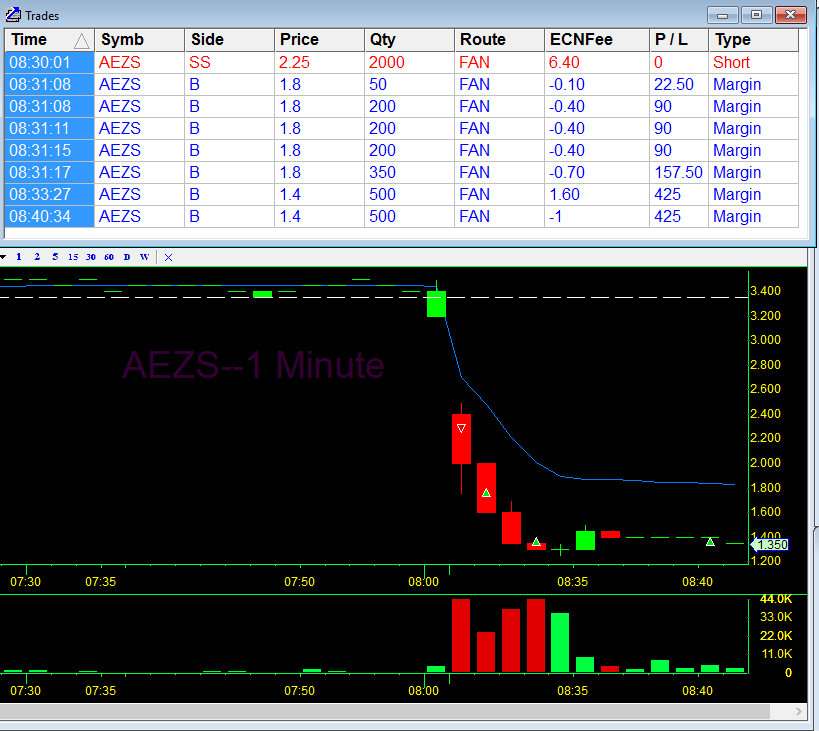Switch chart to Weekly (W) timeframe
Viewport: 819px width, 731px height.
coord(145,257)
